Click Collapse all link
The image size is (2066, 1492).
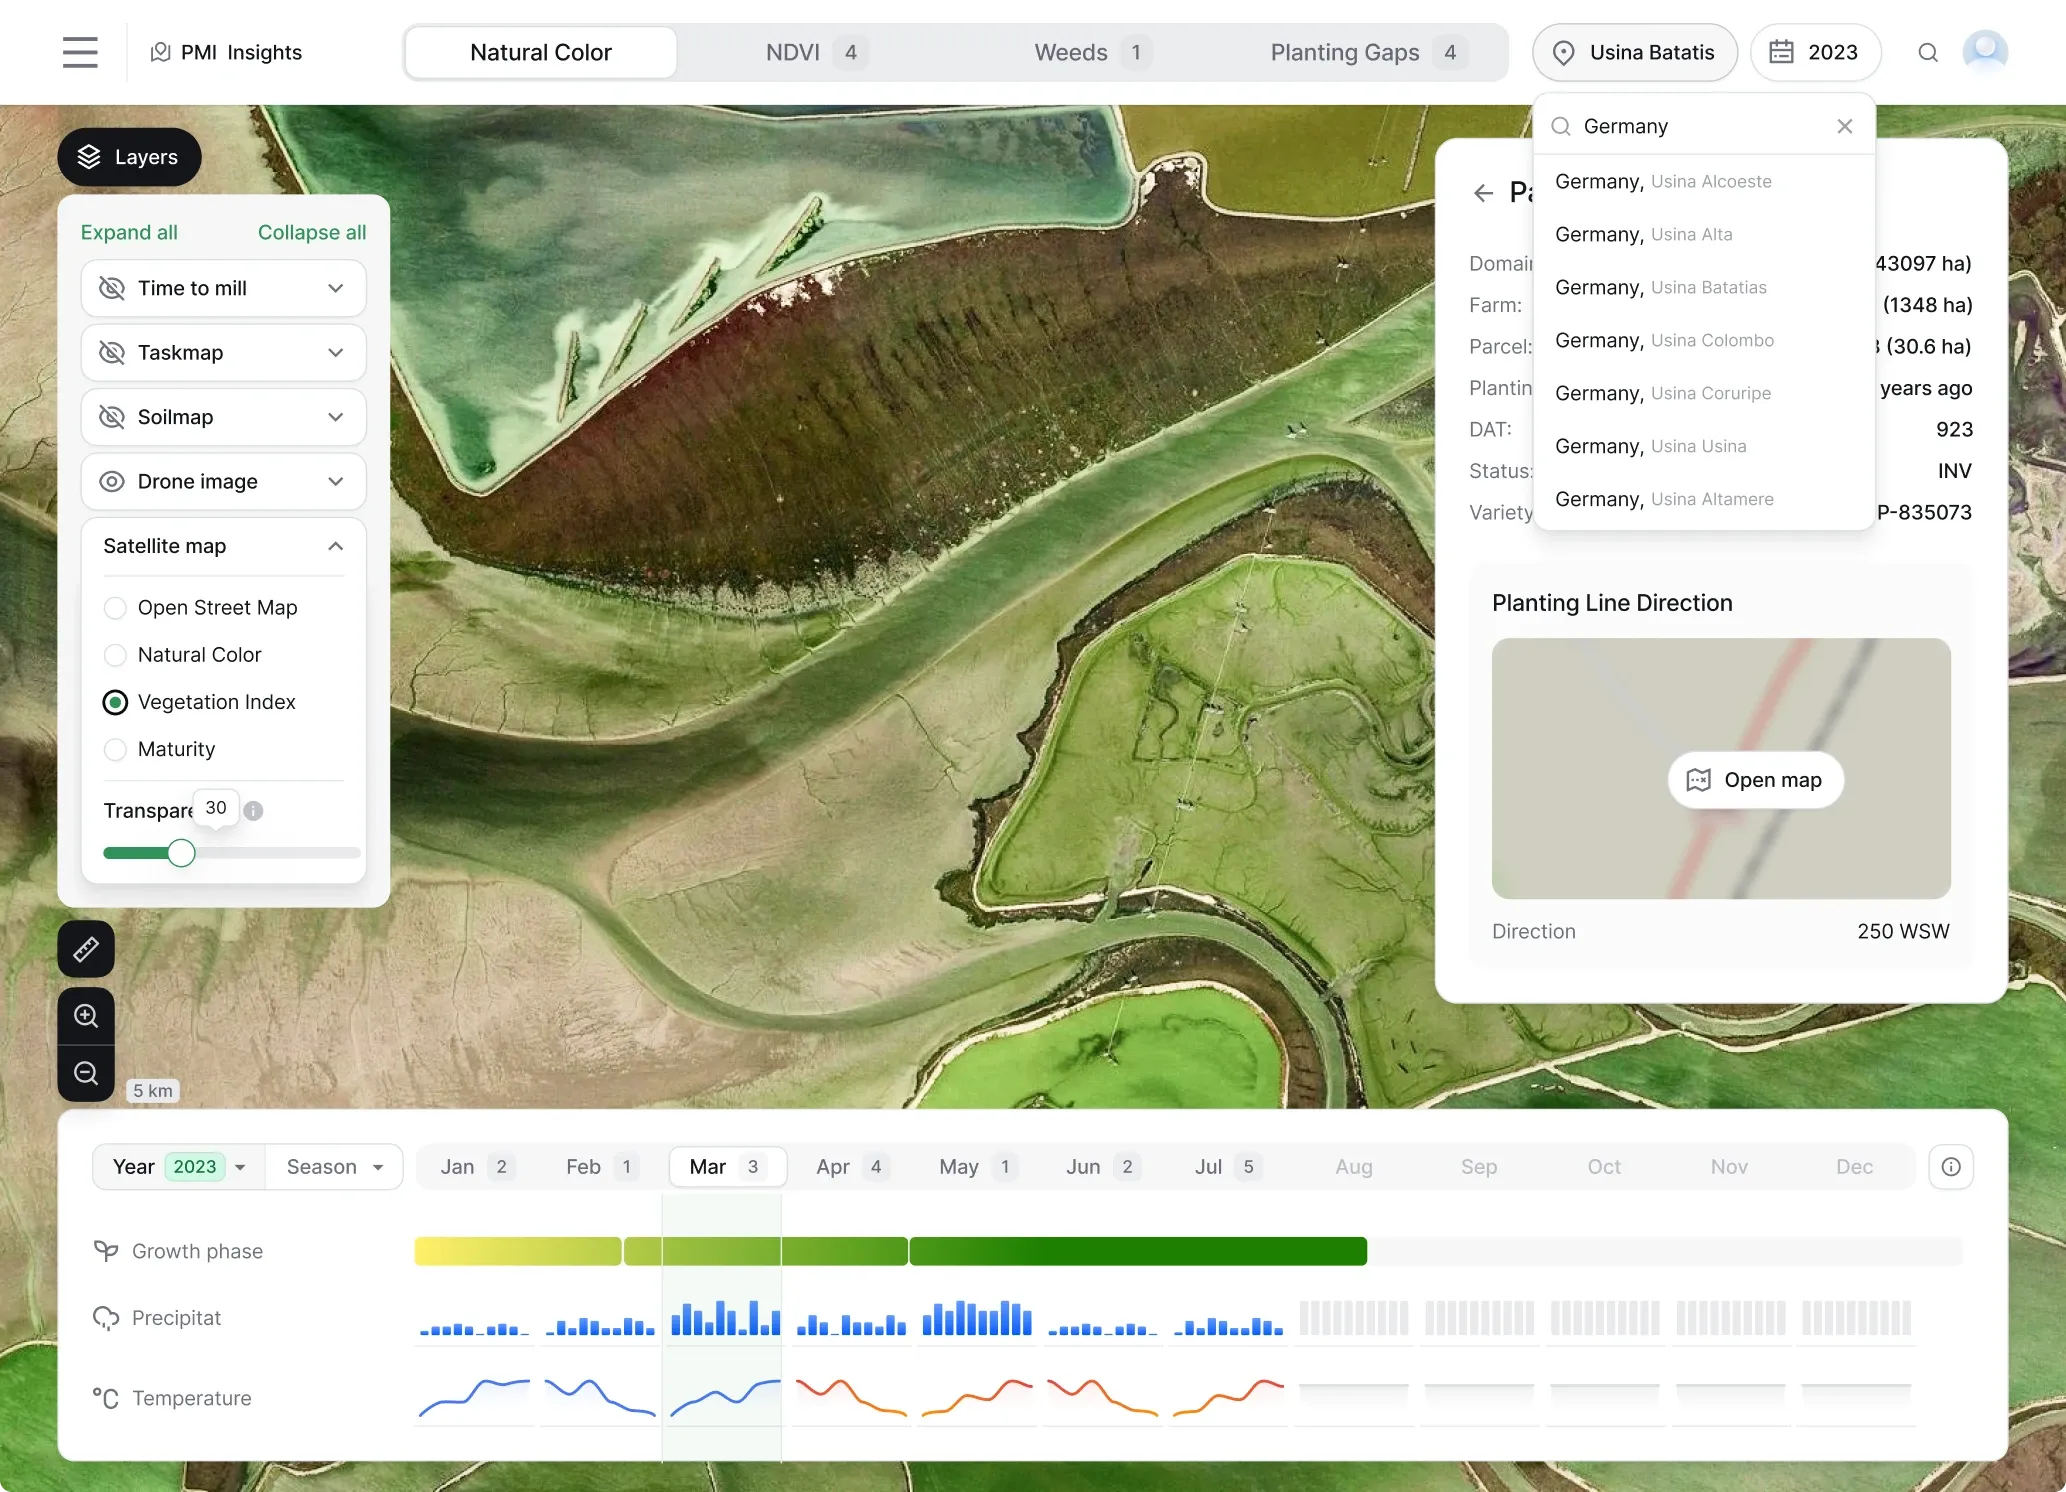point(312,232)
